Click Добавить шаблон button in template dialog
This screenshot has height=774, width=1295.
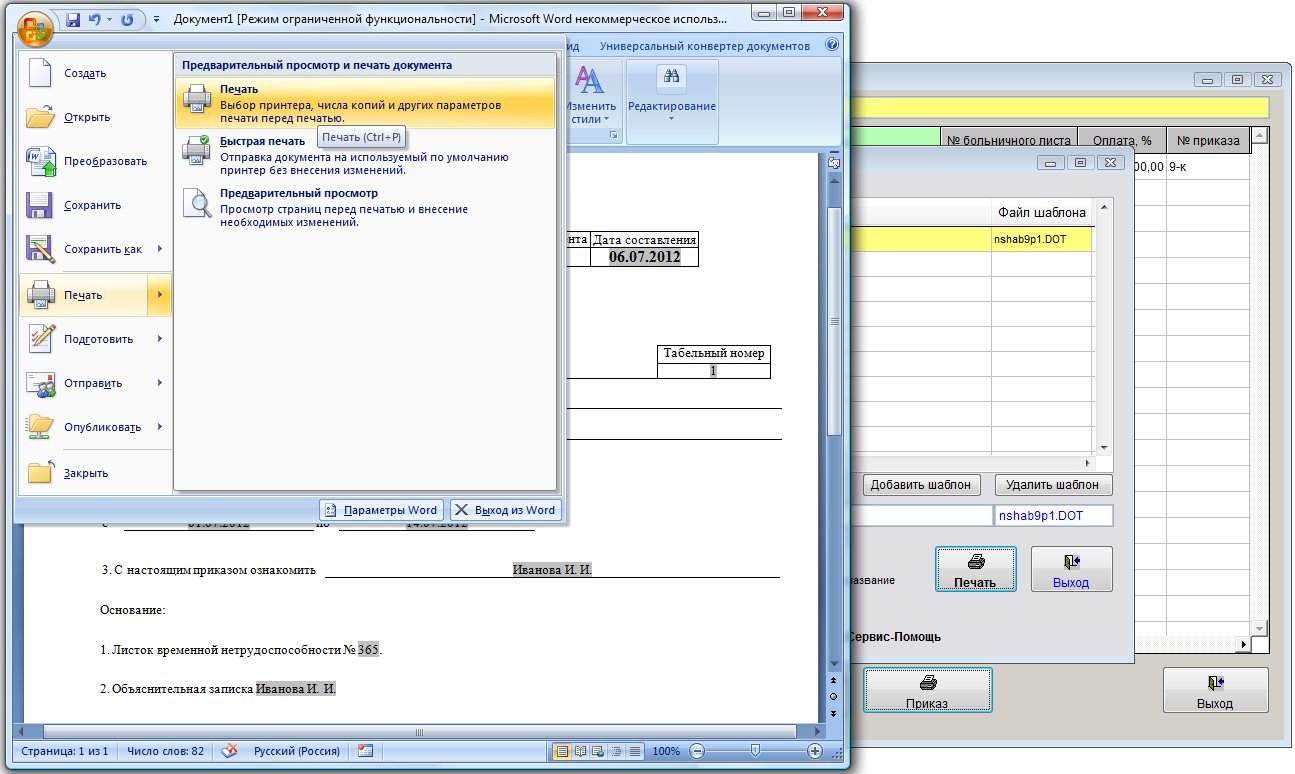click(921, 485)
